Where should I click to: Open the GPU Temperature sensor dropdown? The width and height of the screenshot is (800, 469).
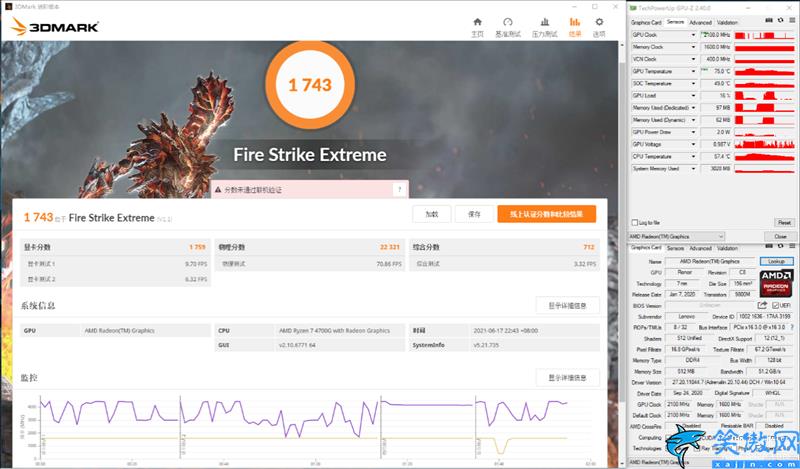coord(693,71)
